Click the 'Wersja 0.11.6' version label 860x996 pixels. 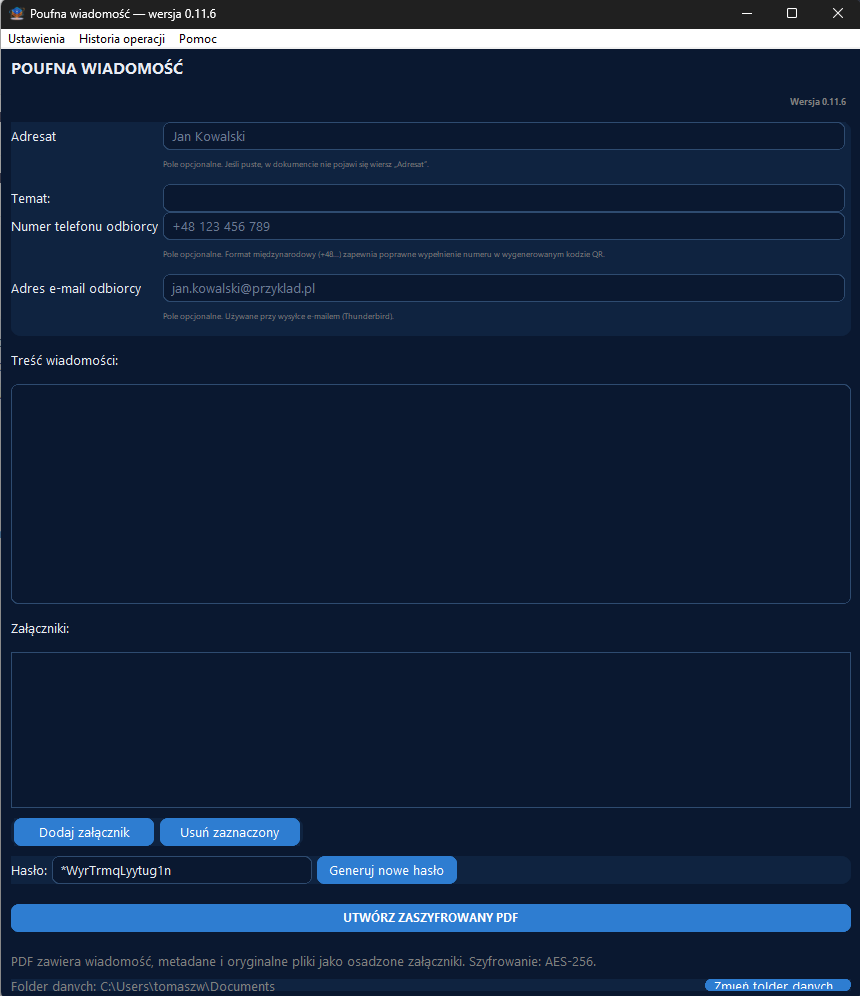(817, 102)
